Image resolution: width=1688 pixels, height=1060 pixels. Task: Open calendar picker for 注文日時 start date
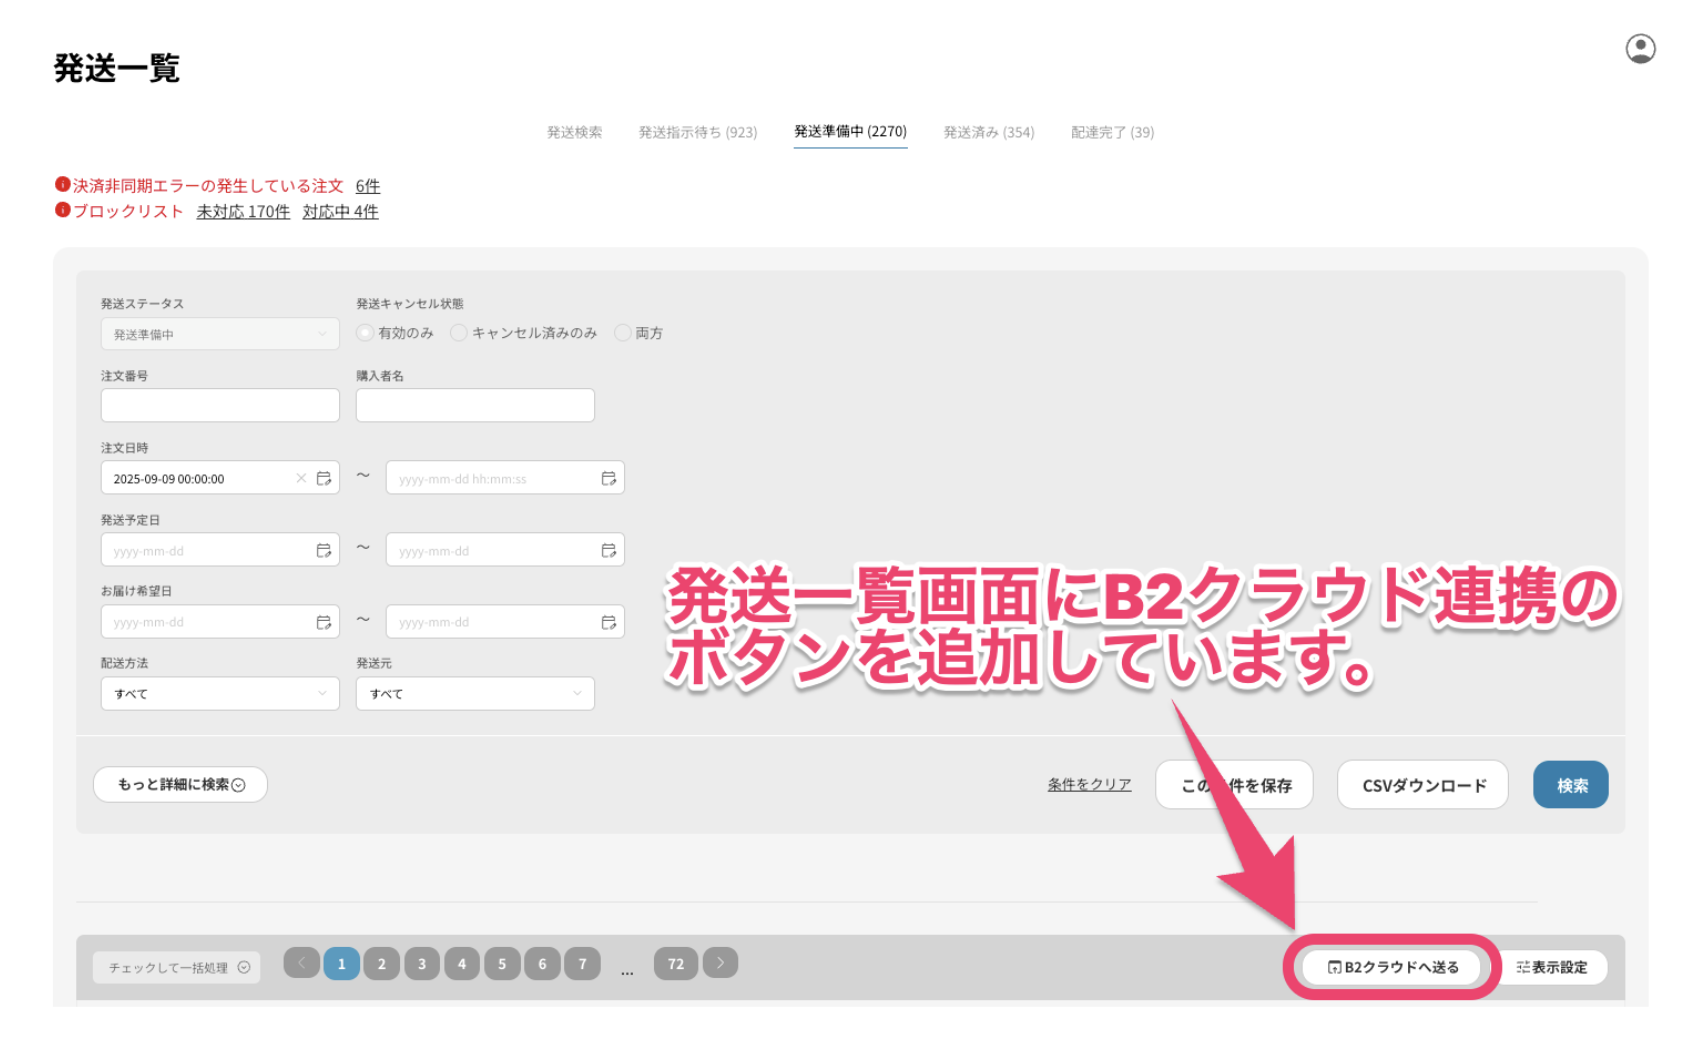tap(324, 479)
